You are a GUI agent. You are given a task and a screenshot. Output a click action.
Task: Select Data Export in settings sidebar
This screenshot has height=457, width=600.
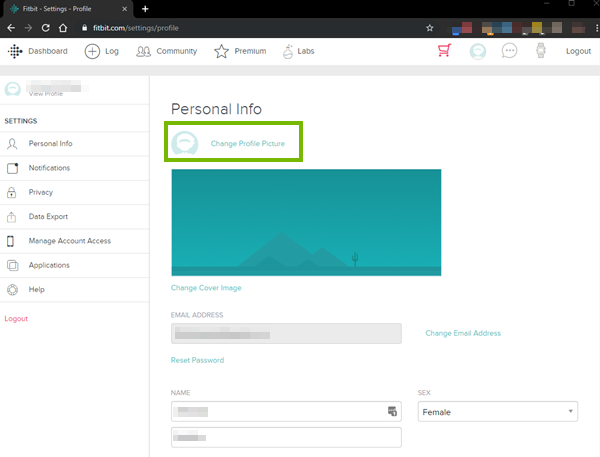(x=75, y=217)
